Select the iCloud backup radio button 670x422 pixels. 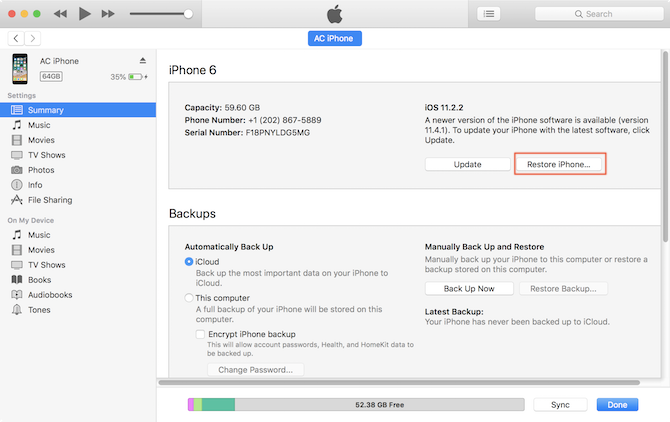189,261
